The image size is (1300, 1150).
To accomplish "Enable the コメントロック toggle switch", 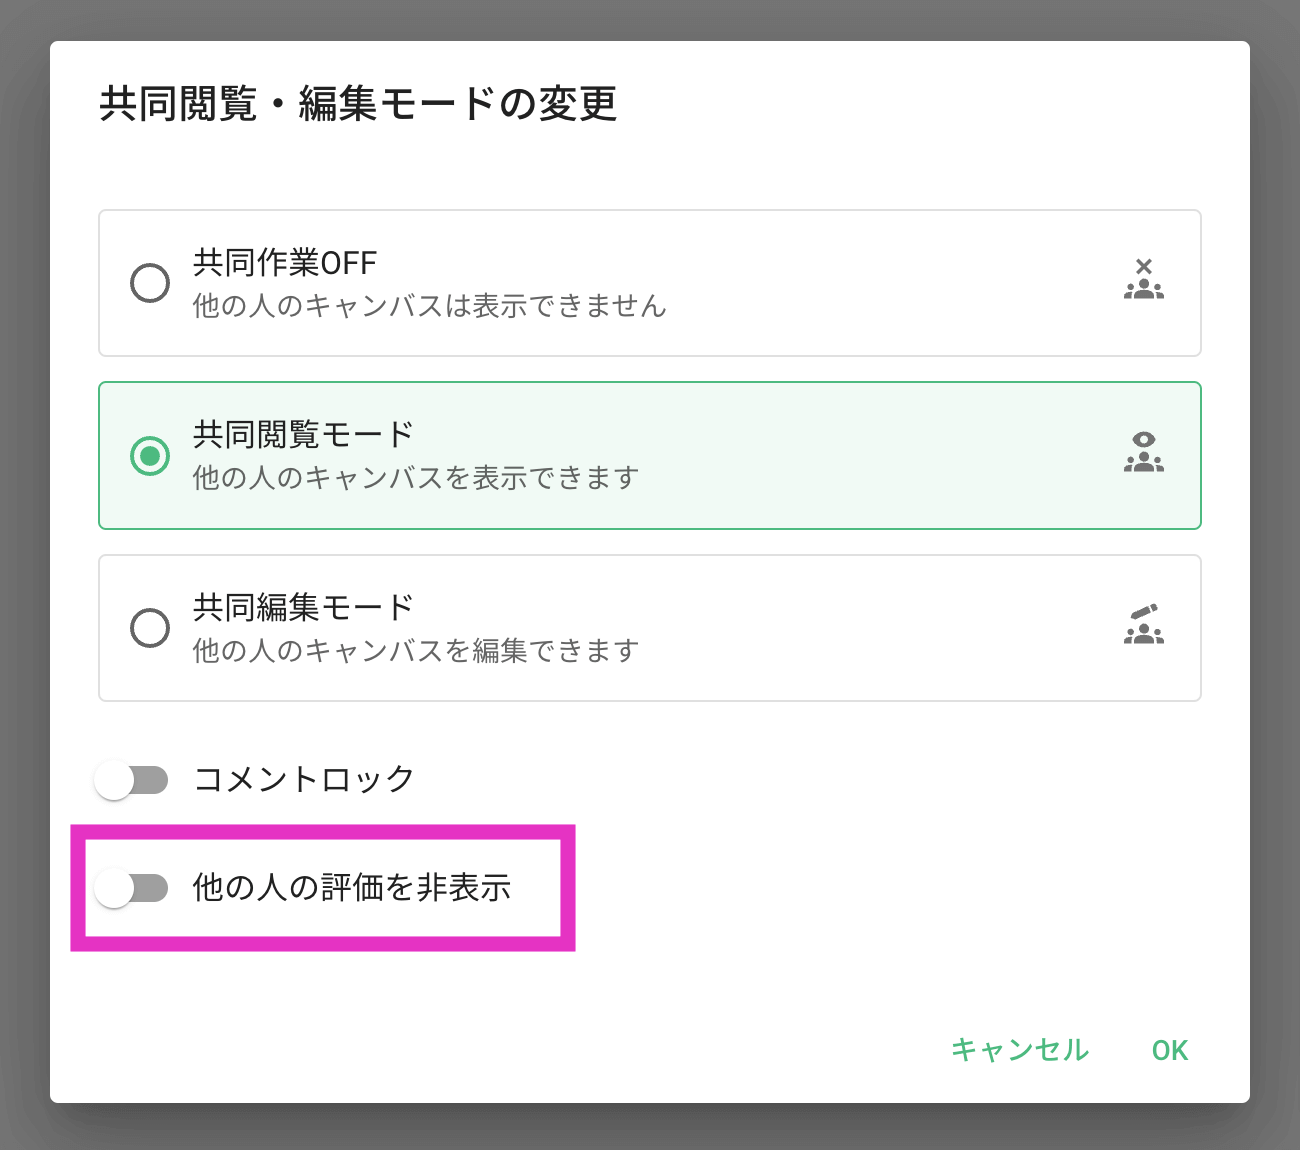I will tap(131, 780).
